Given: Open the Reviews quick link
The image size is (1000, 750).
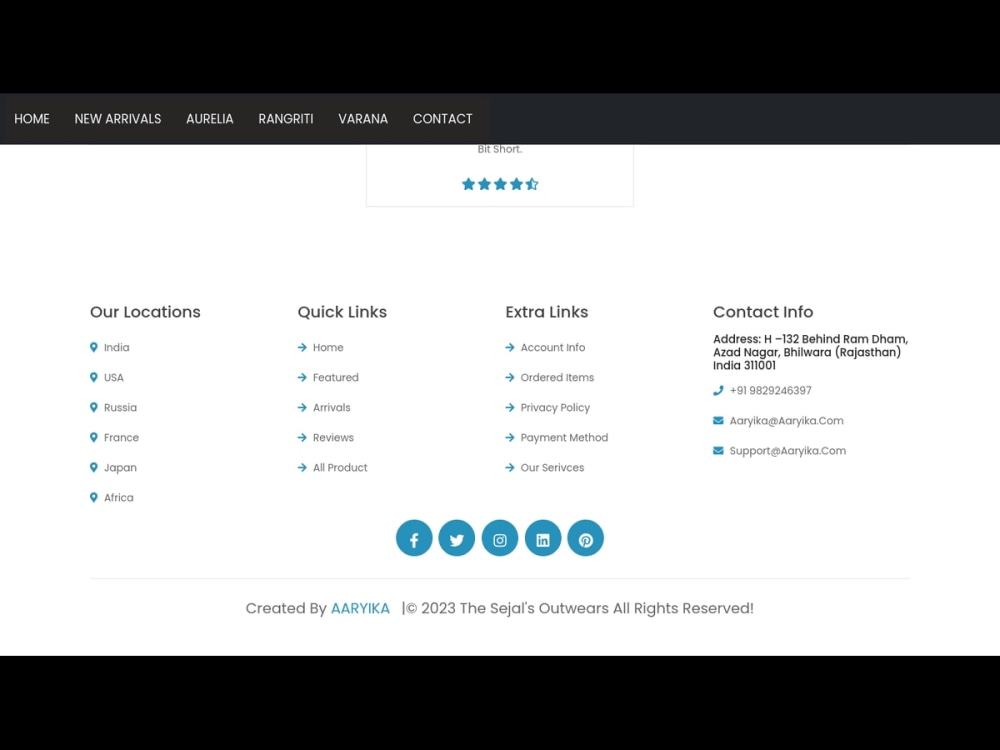Looking at the screenshot, I should (334, 438).
